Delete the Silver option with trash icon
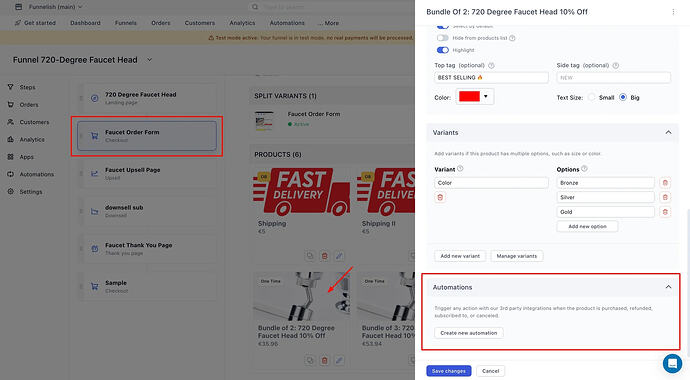Screen dimensions: 690x380 665,197
